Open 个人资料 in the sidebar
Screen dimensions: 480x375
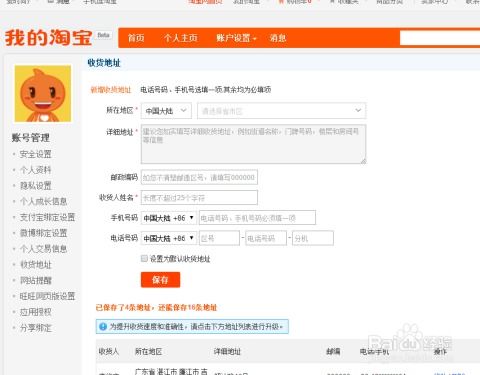coord(35,170)
